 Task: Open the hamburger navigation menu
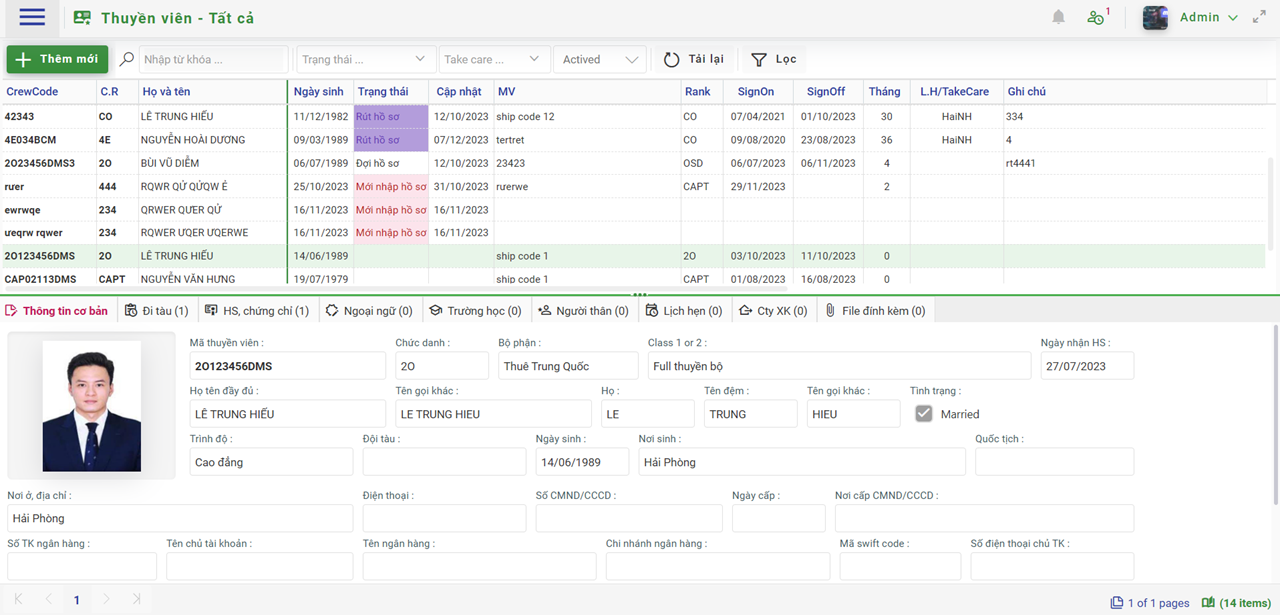click(x=32, y=17)
